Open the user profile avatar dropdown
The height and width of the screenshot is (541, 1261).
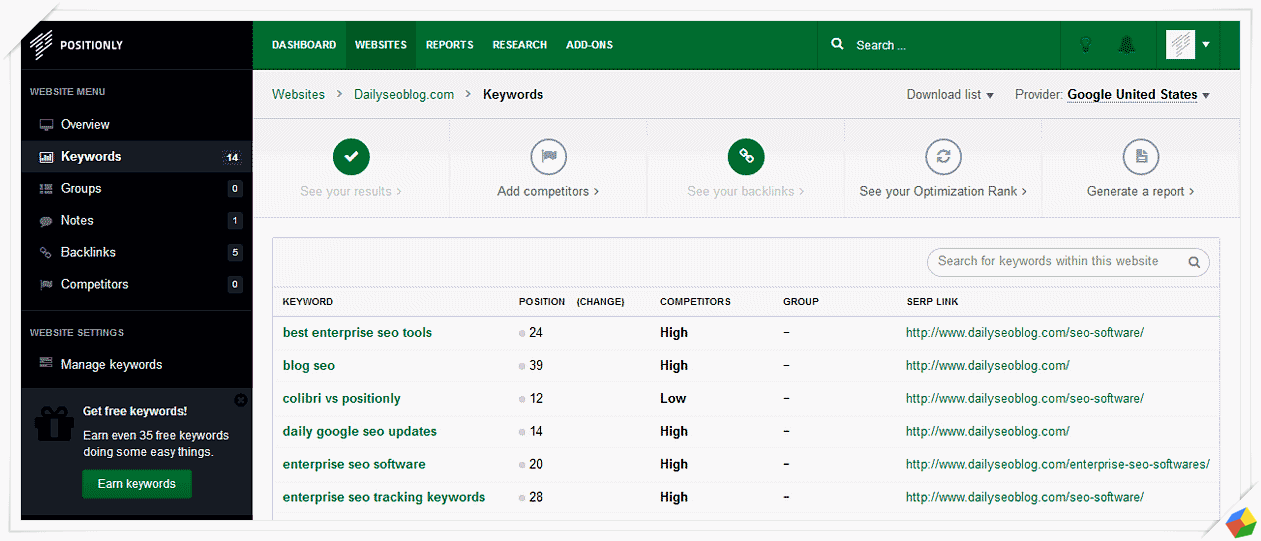(1189, 45)
